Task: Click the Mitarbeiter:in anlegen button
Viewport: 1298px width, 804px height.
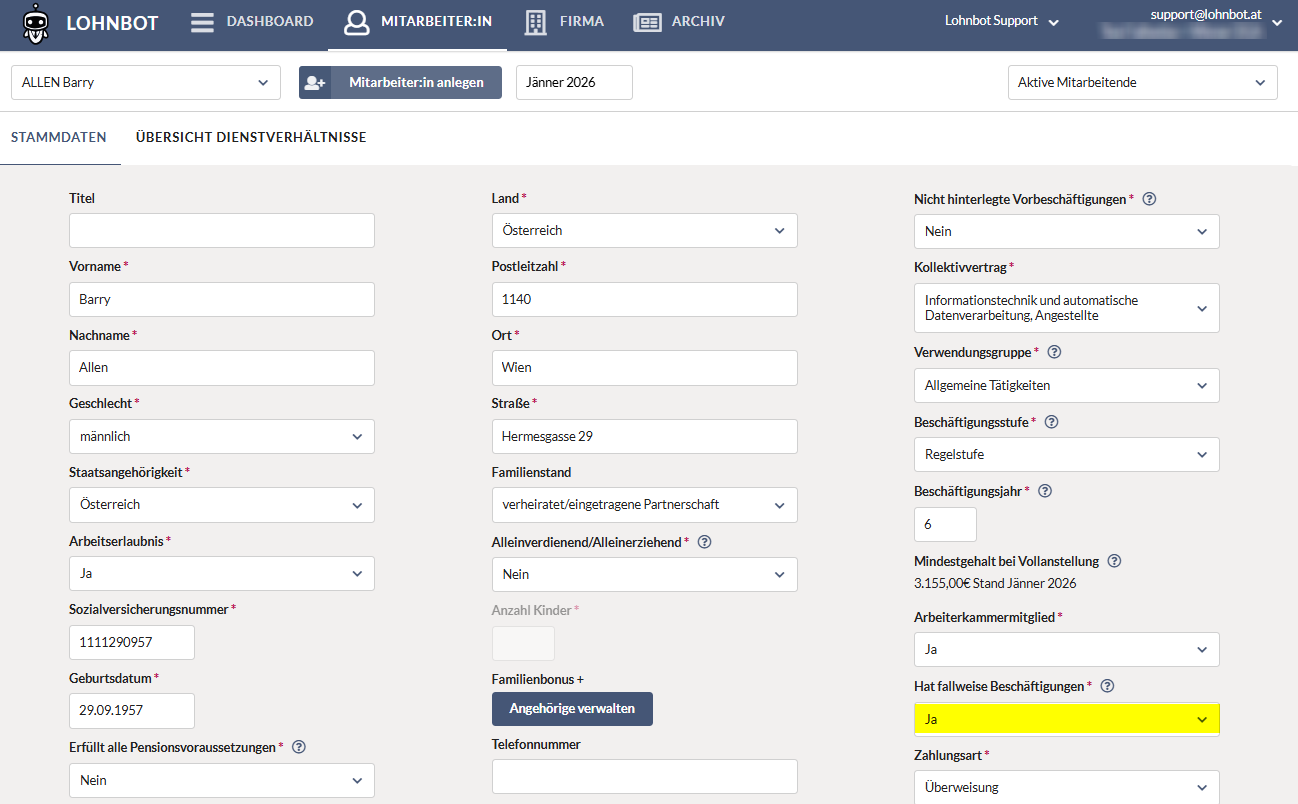Action: [x=400, y=83]
